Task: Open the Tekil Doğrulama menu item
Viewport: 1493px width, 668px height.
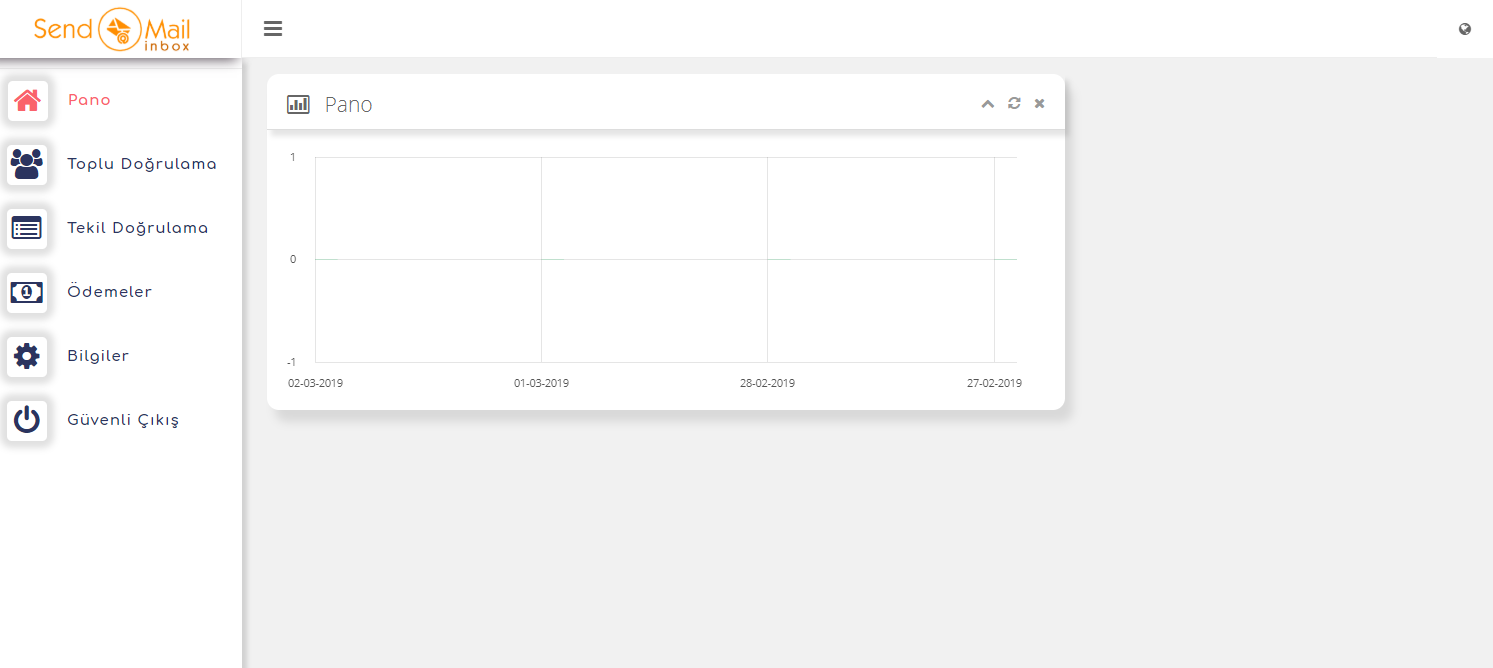Action: click(x=138, y=228)
